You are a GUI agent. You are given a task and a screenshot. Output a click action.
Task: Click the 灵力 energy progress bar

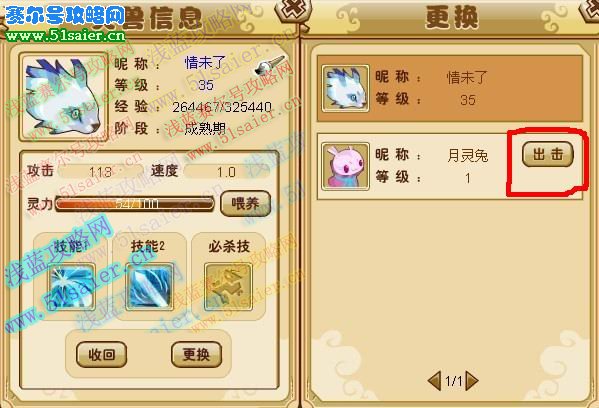point(135,204)
